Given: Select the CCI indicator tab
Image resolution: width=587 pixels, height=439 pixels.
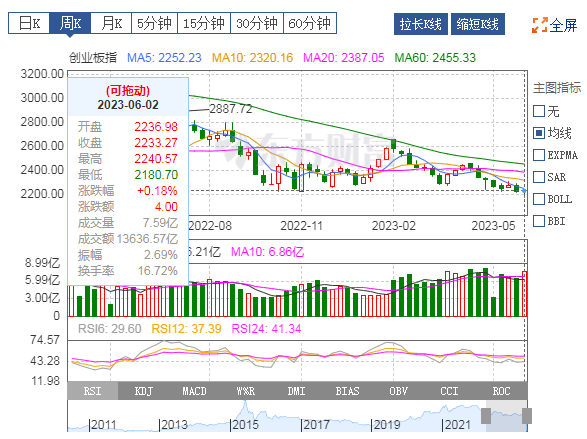Looking at the screenshot, I should (x=449, y=391).
